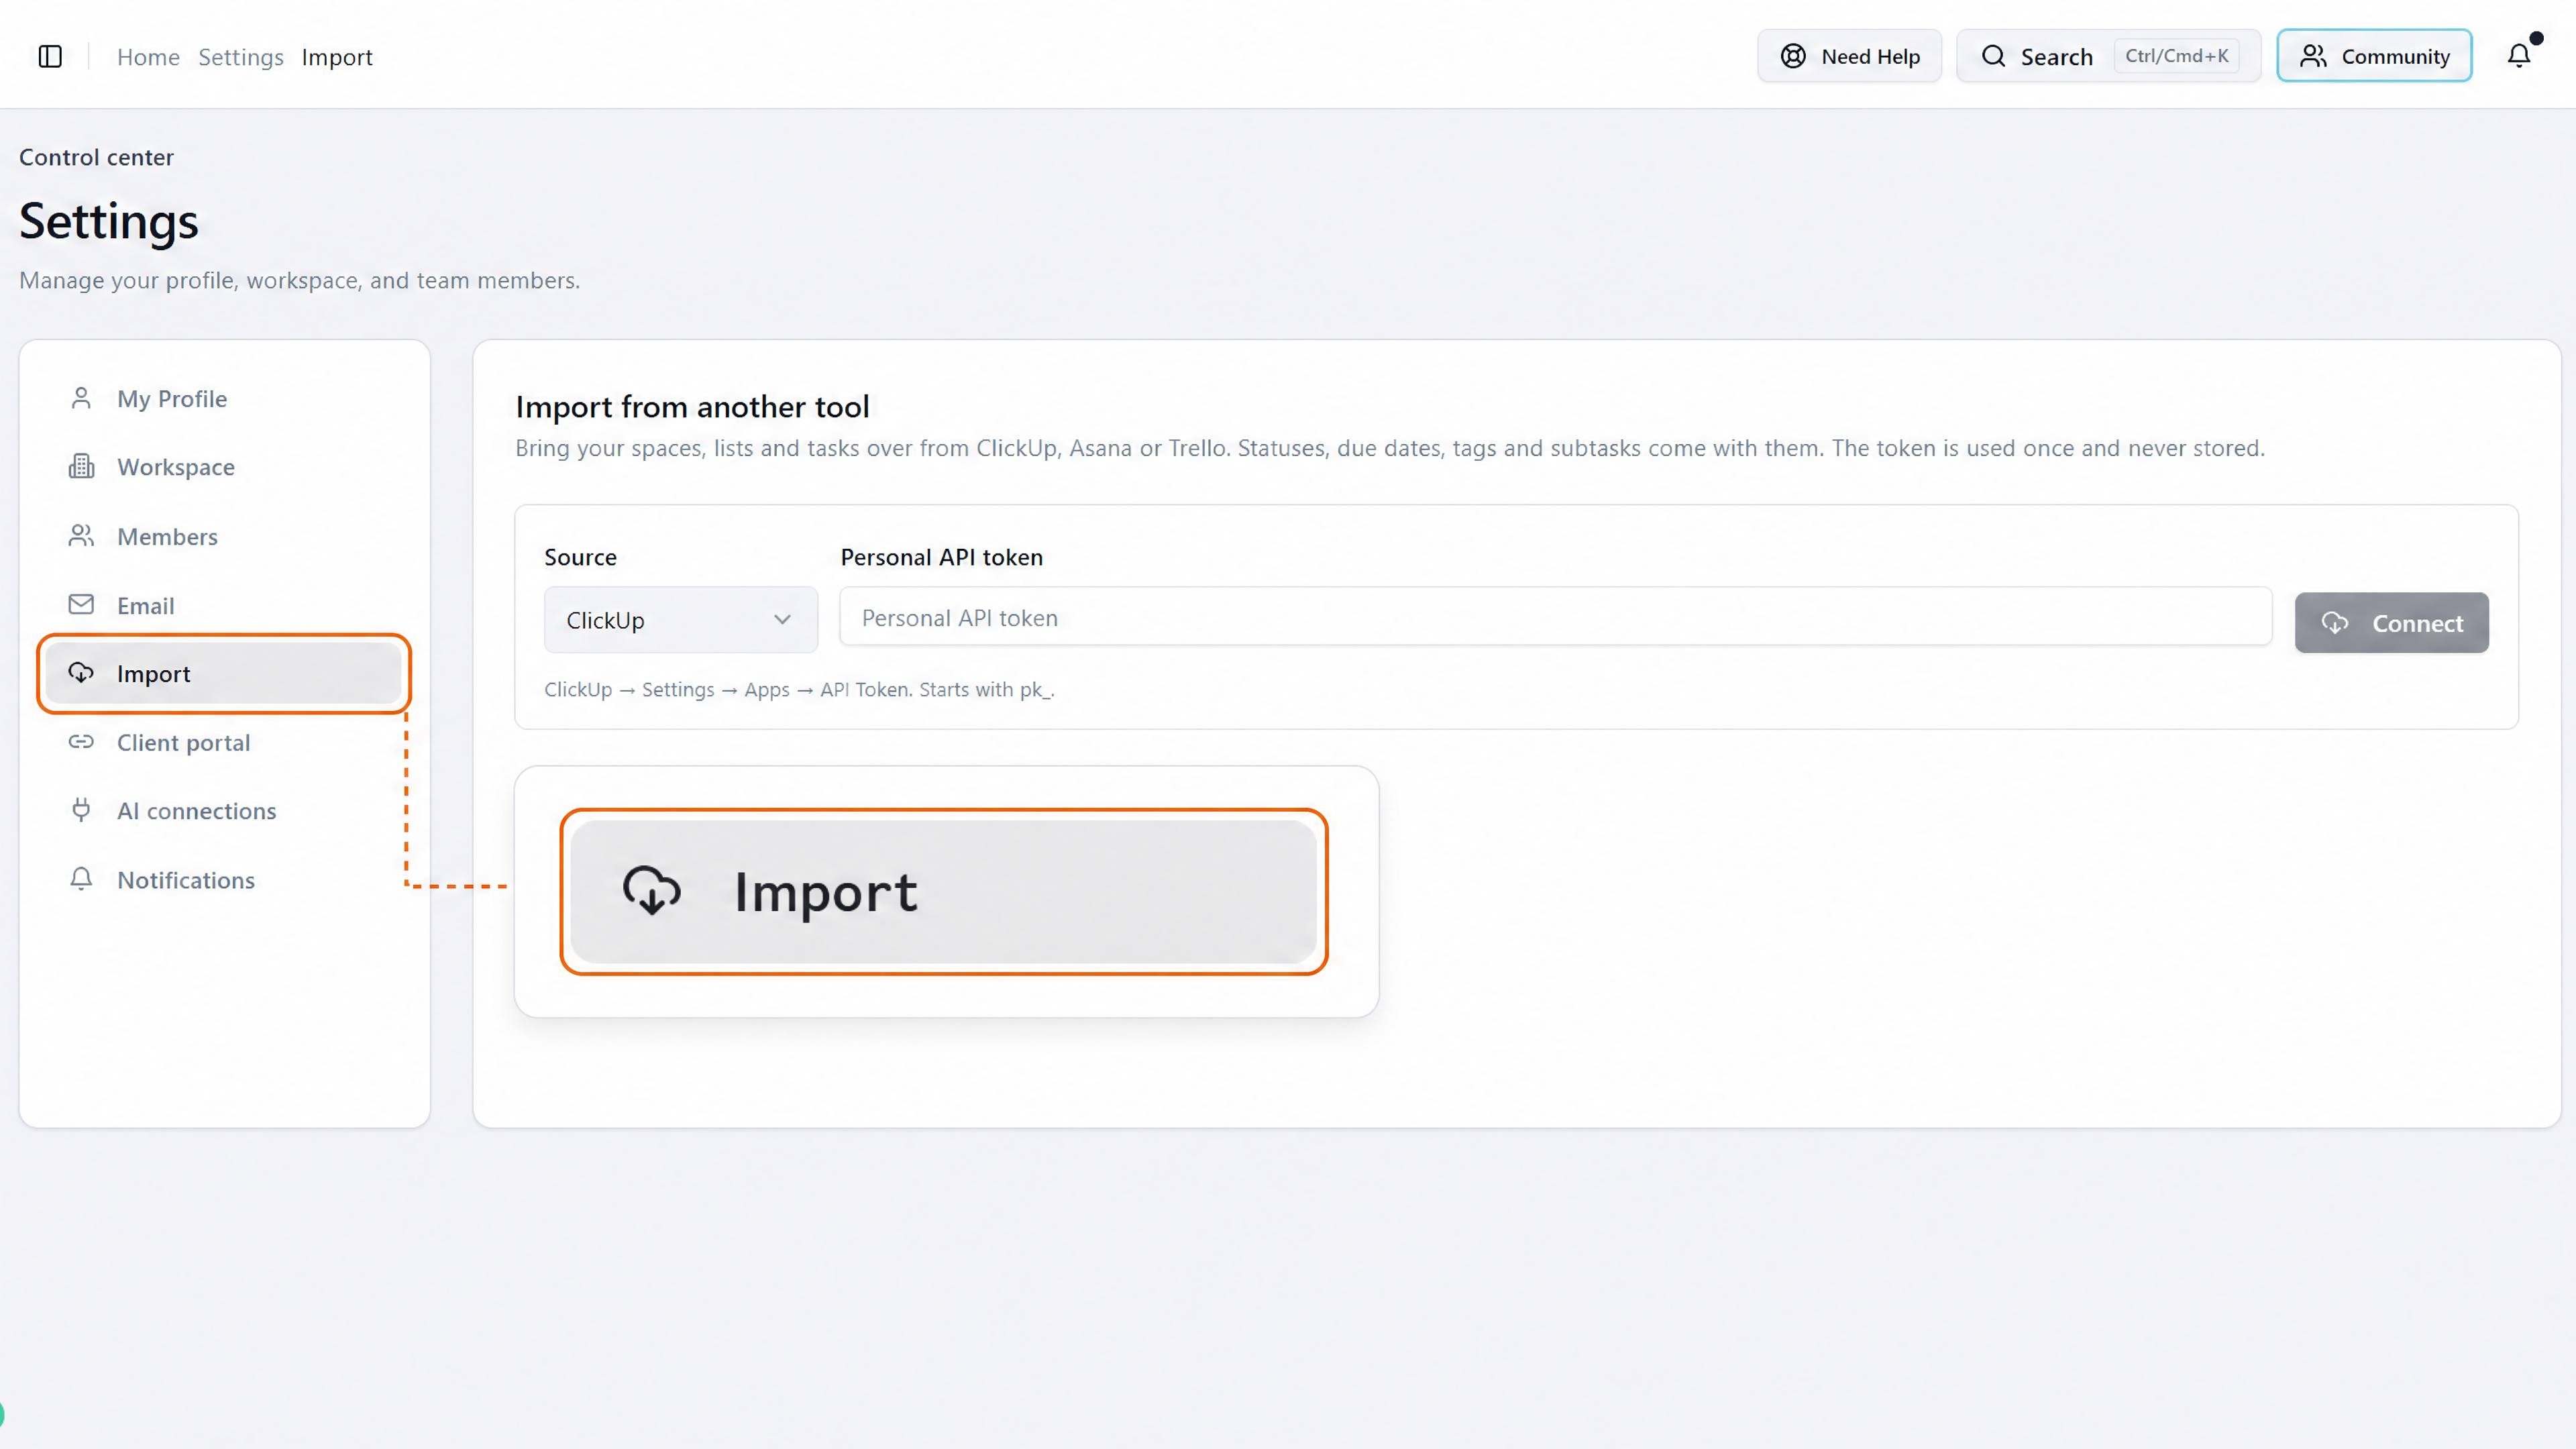Open the notifications bell in header
Screen dimensions: 2576x1449
tap(2519, 56)
